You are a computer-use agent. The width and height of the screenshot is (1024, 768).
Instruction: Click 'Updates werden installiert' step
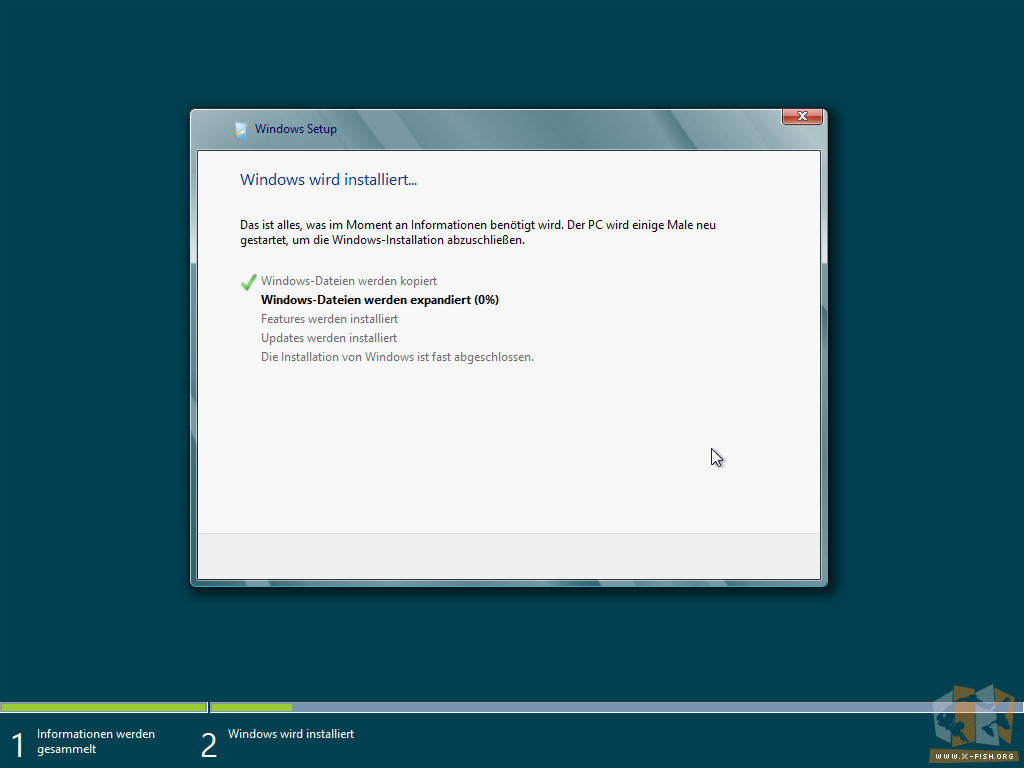click(328, 338)
